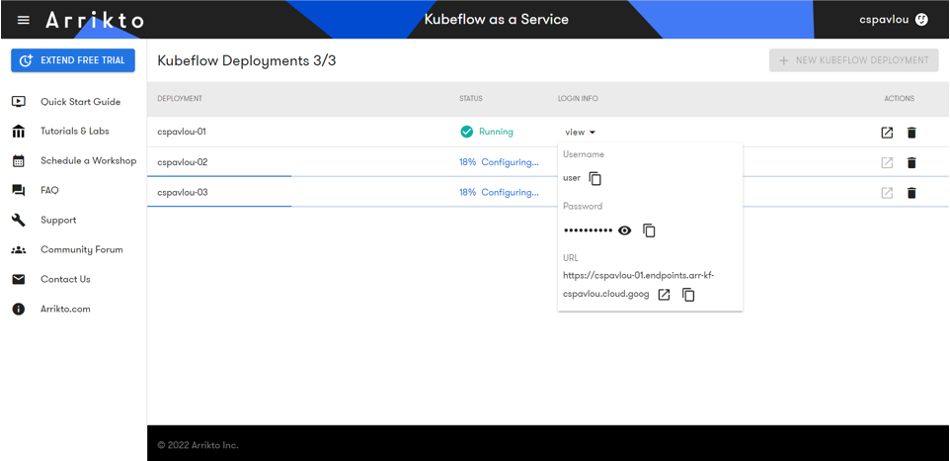Select the cspavlou-02 deployment name
The width and height of the screenshot is (950, 461).
point(182,162)
